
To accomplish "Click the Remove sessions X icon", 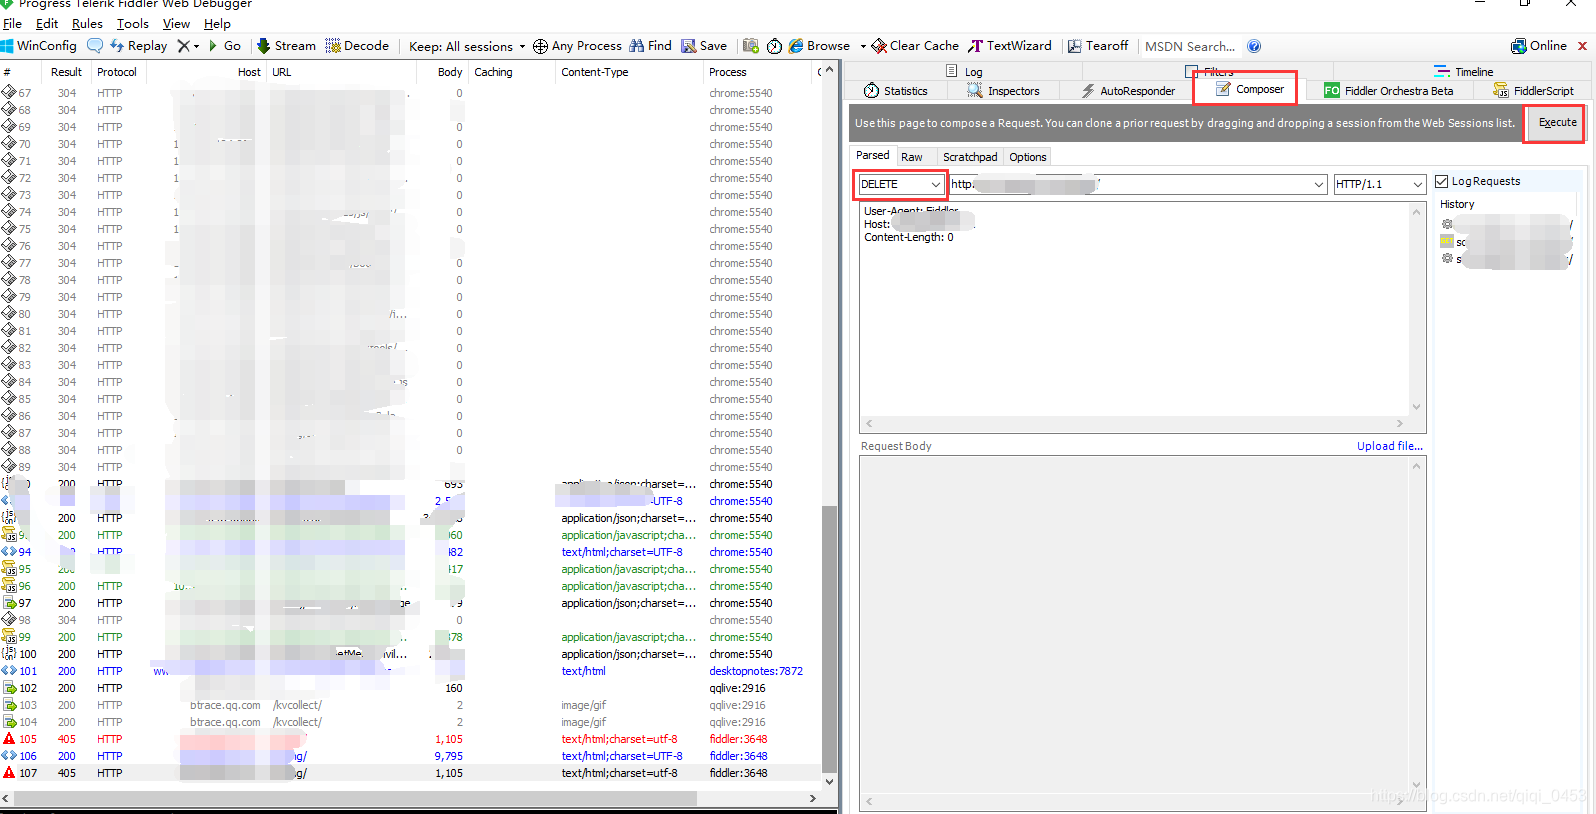I will pyautogui.click(x=183, y=46).
